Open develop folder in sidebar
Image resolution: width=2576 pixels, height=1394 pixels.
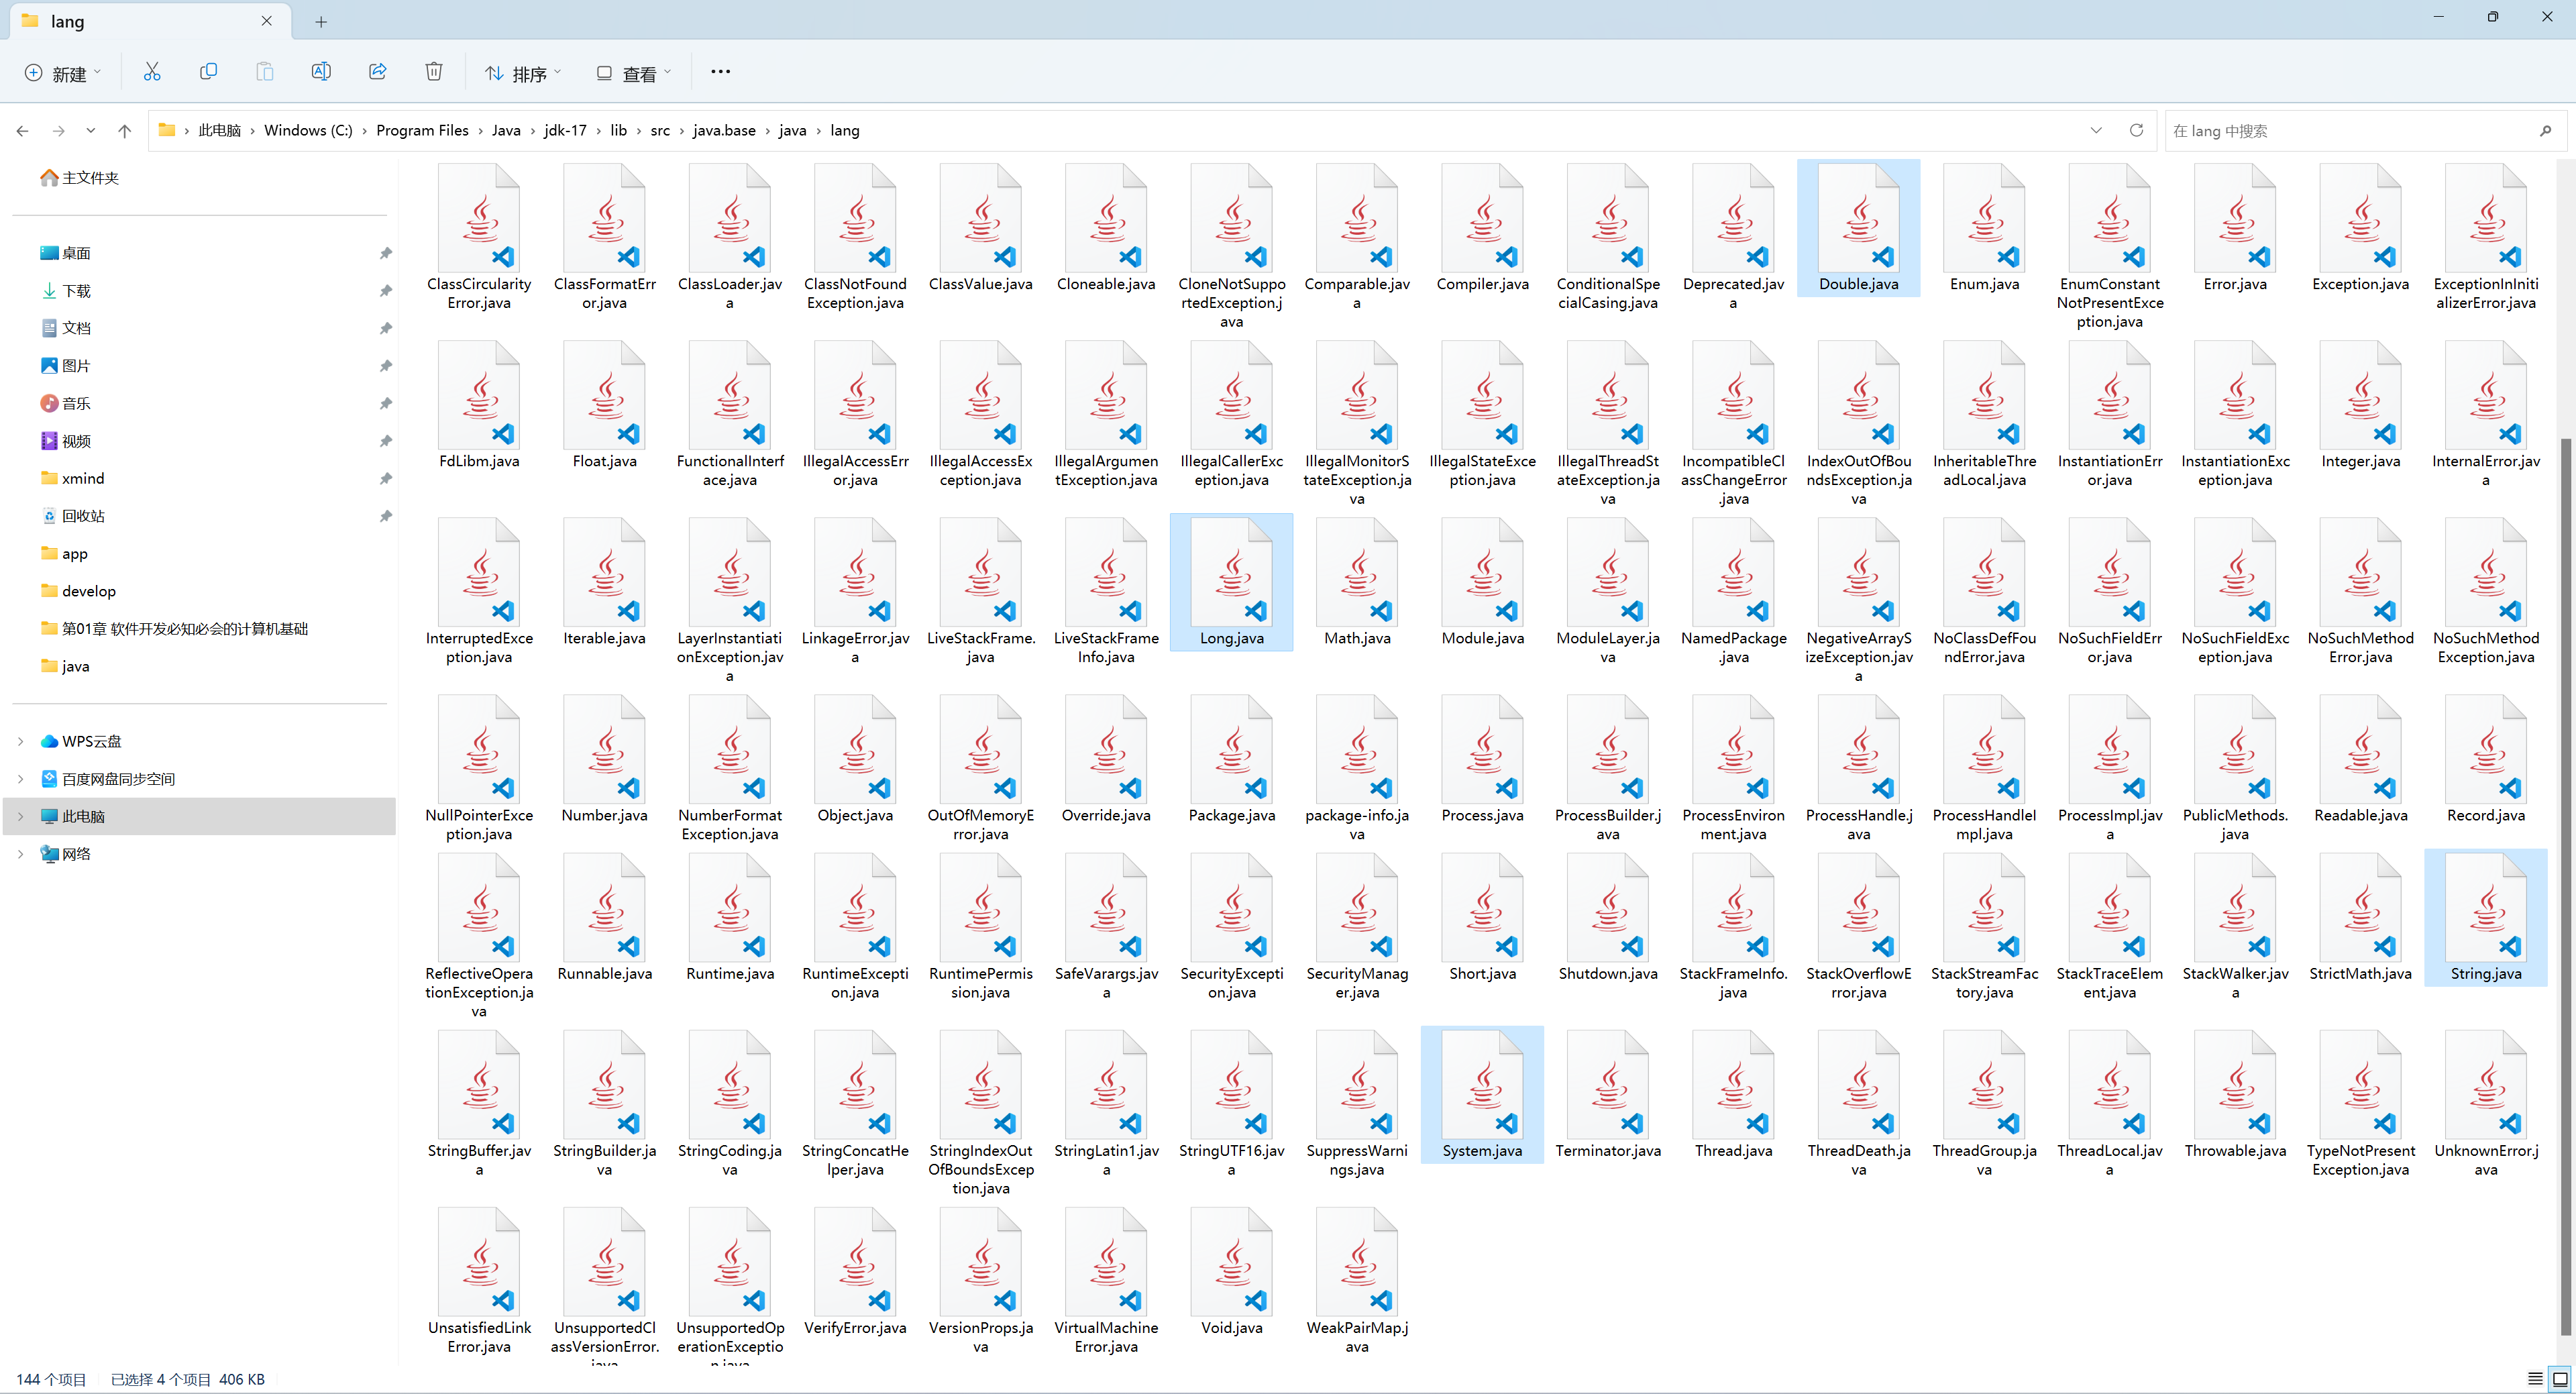tap(79, 591)
